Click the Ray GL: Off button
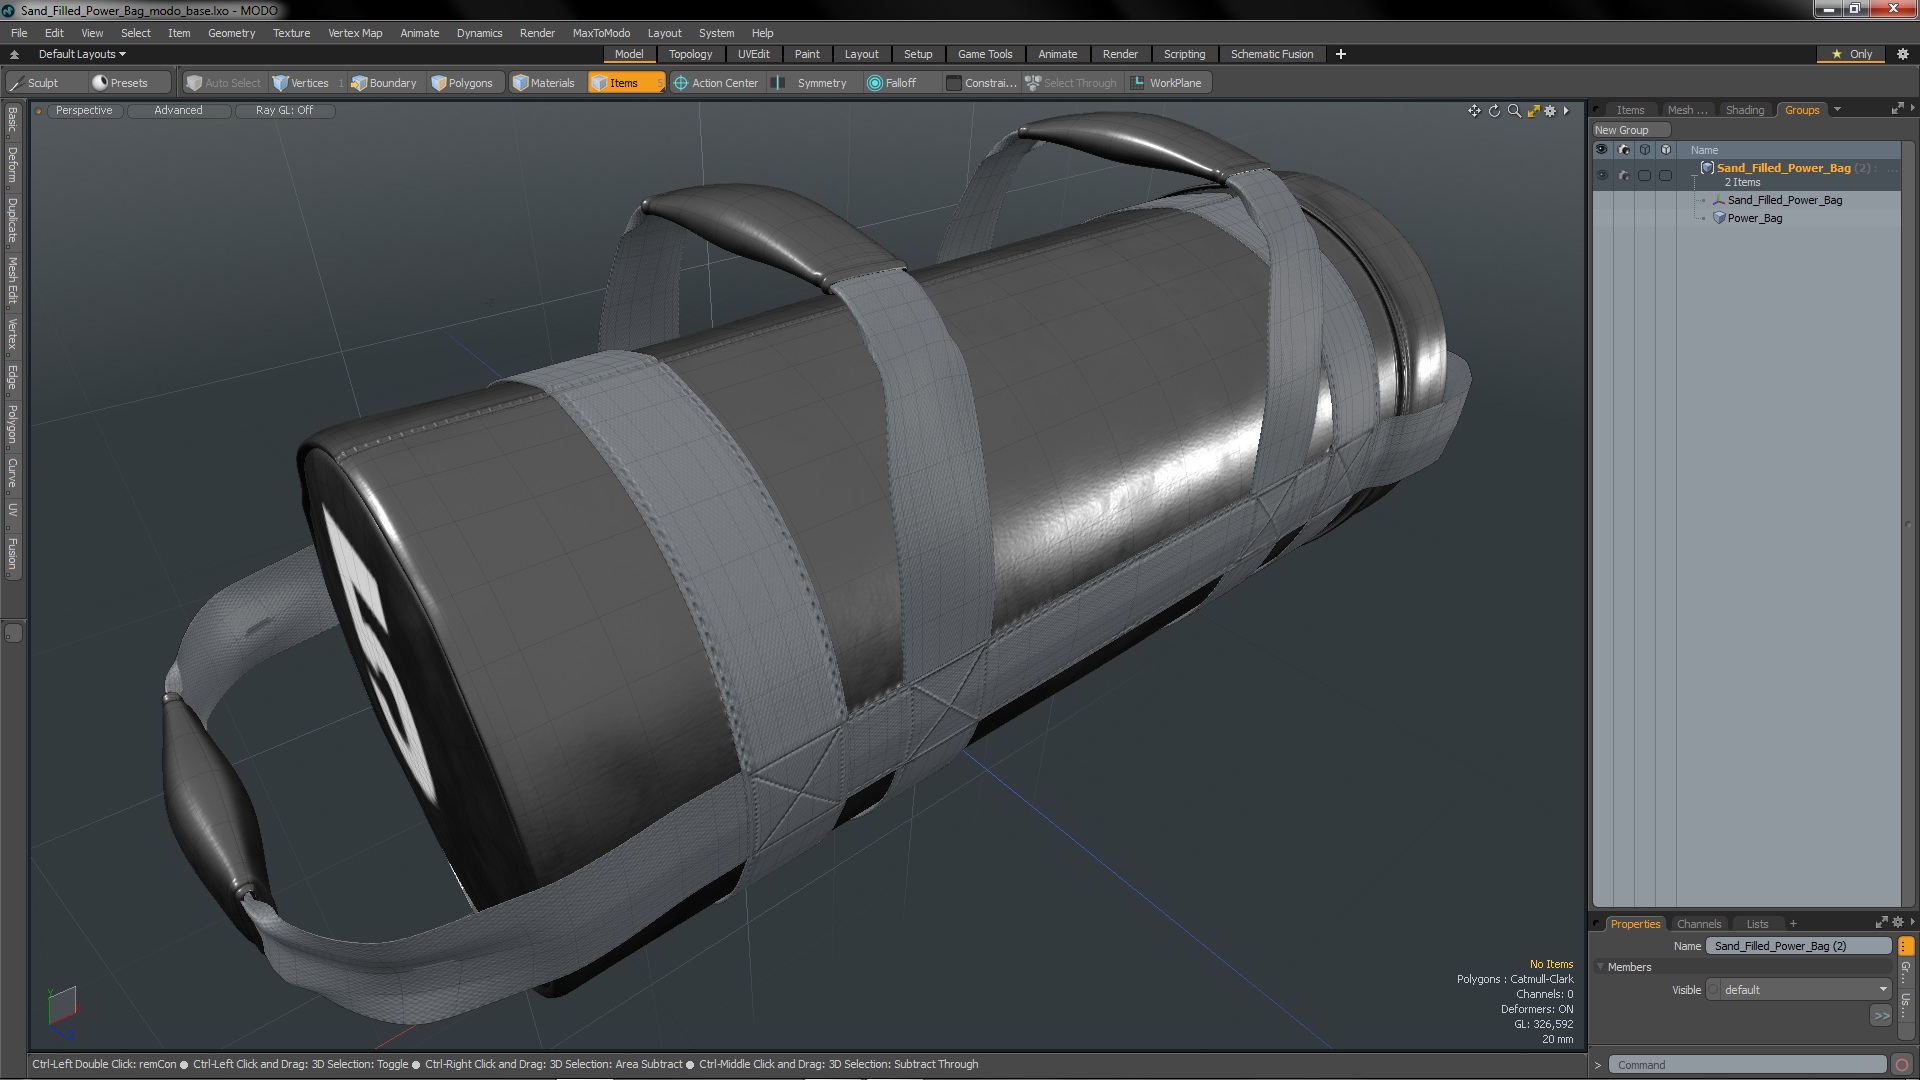Screen dimensions: 1920x1080 pos(284,111)
